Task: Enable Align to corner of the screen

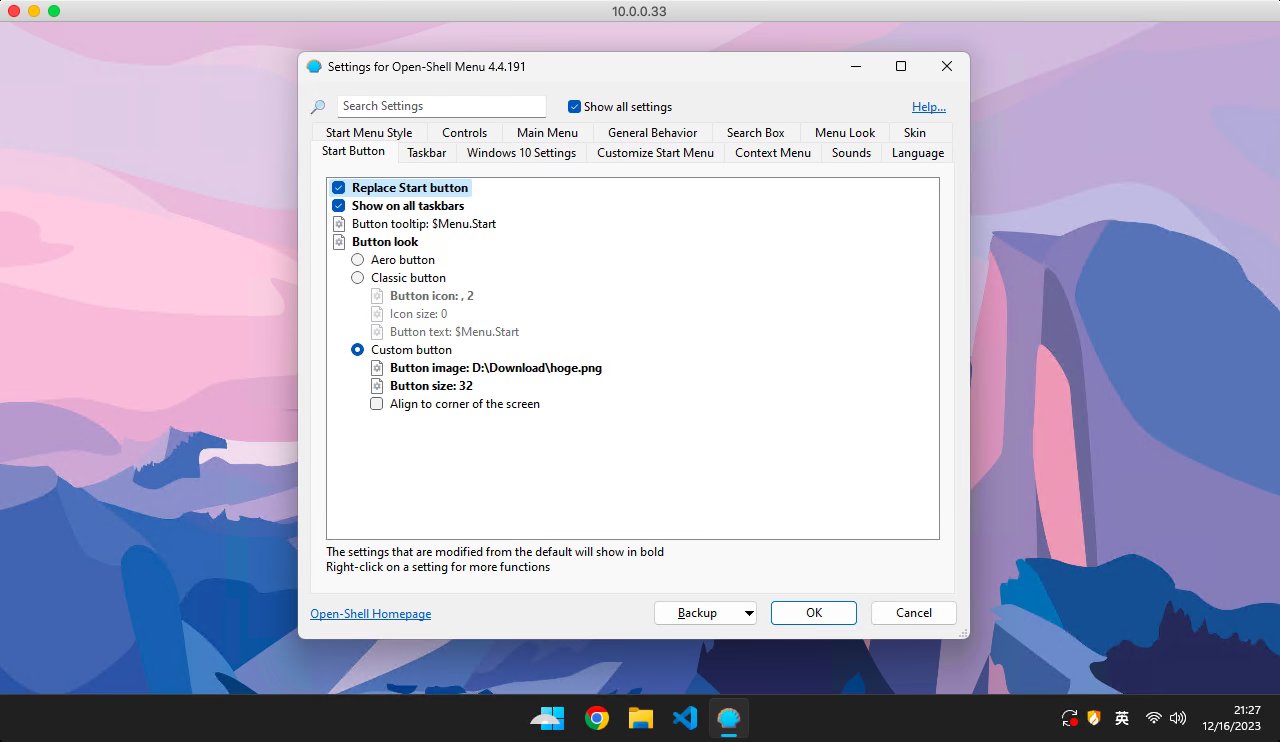Action: click(377, 404)
